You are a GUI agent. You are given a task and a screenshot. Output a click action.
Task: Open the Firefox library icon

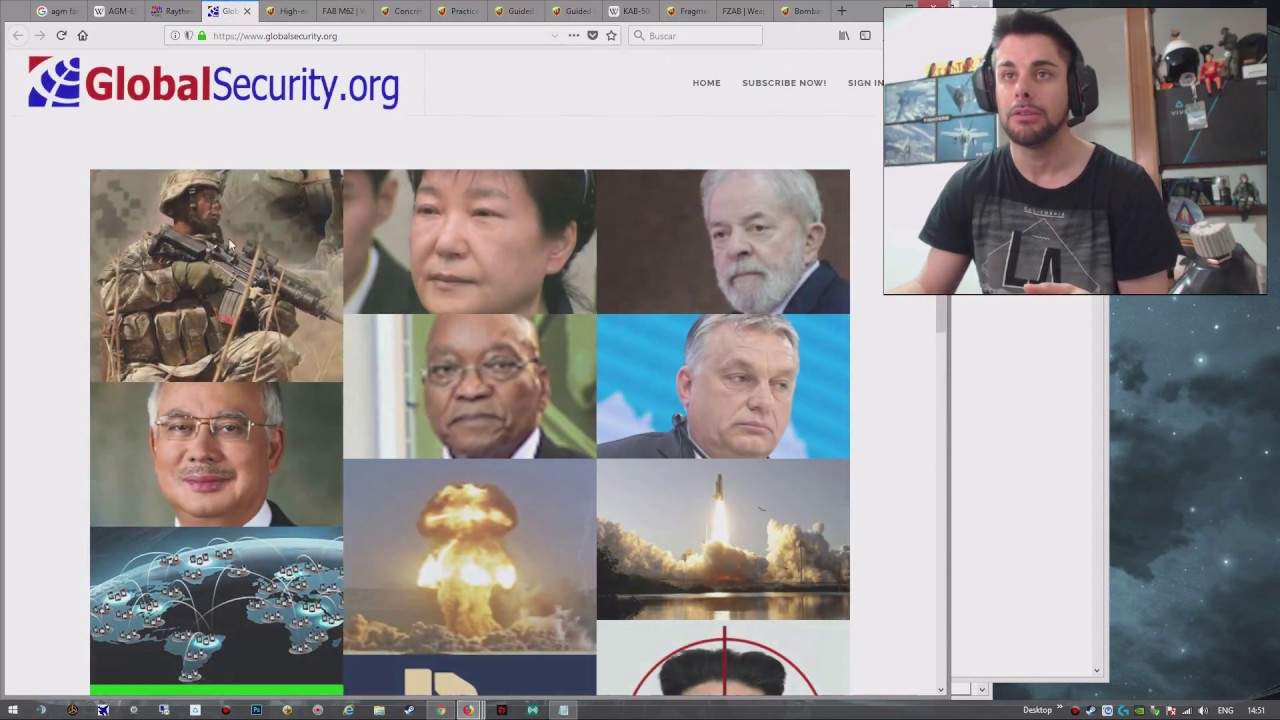click(x=844, y=36)
